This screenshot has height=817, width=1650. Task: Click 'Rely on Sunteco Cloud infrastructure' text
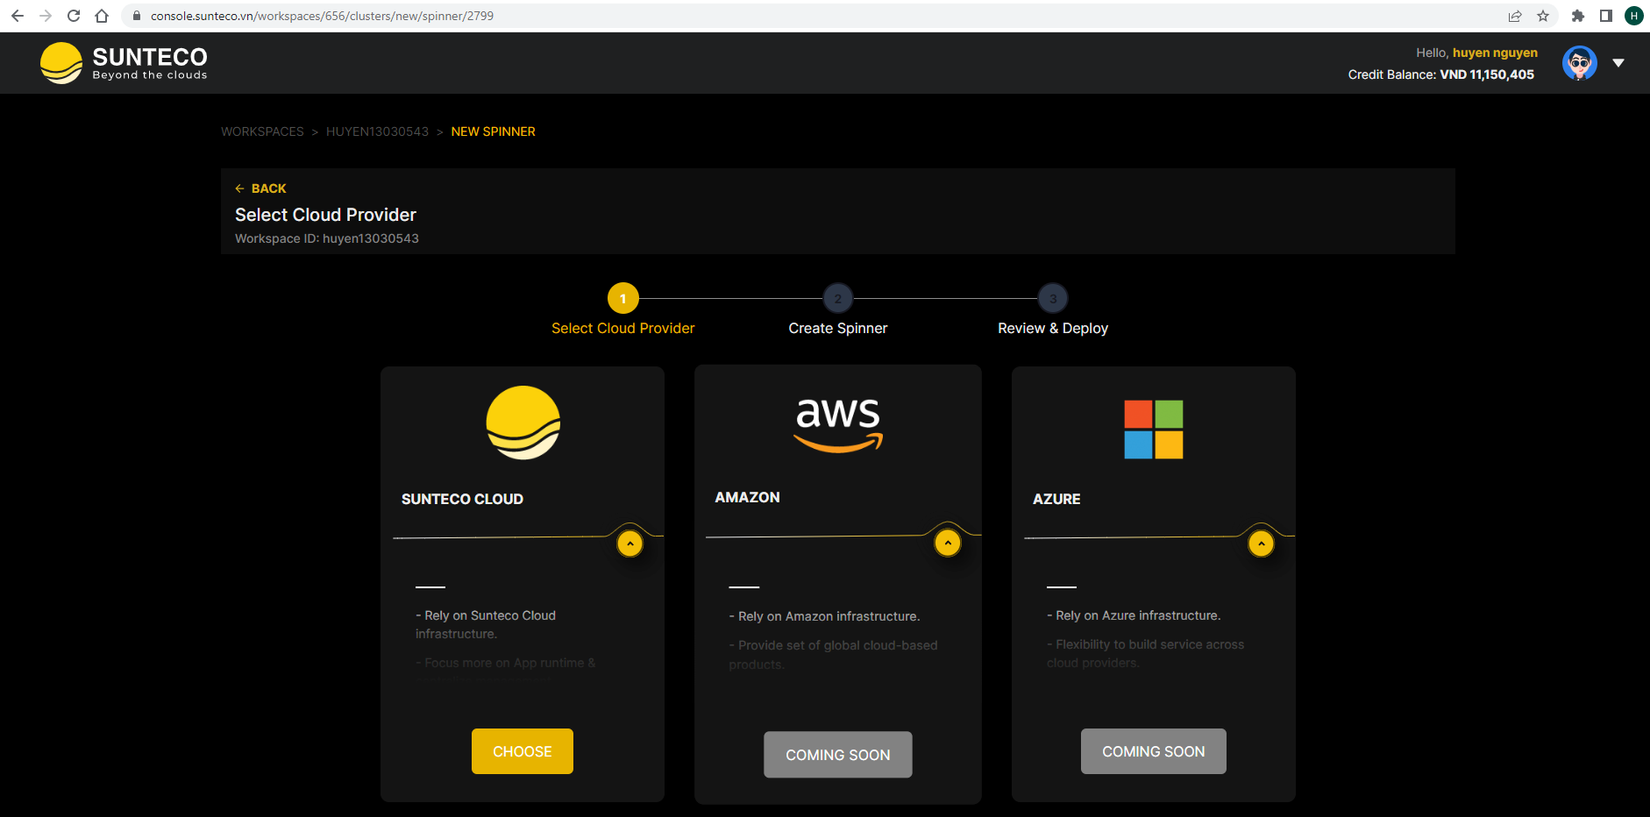pos(486,625)
